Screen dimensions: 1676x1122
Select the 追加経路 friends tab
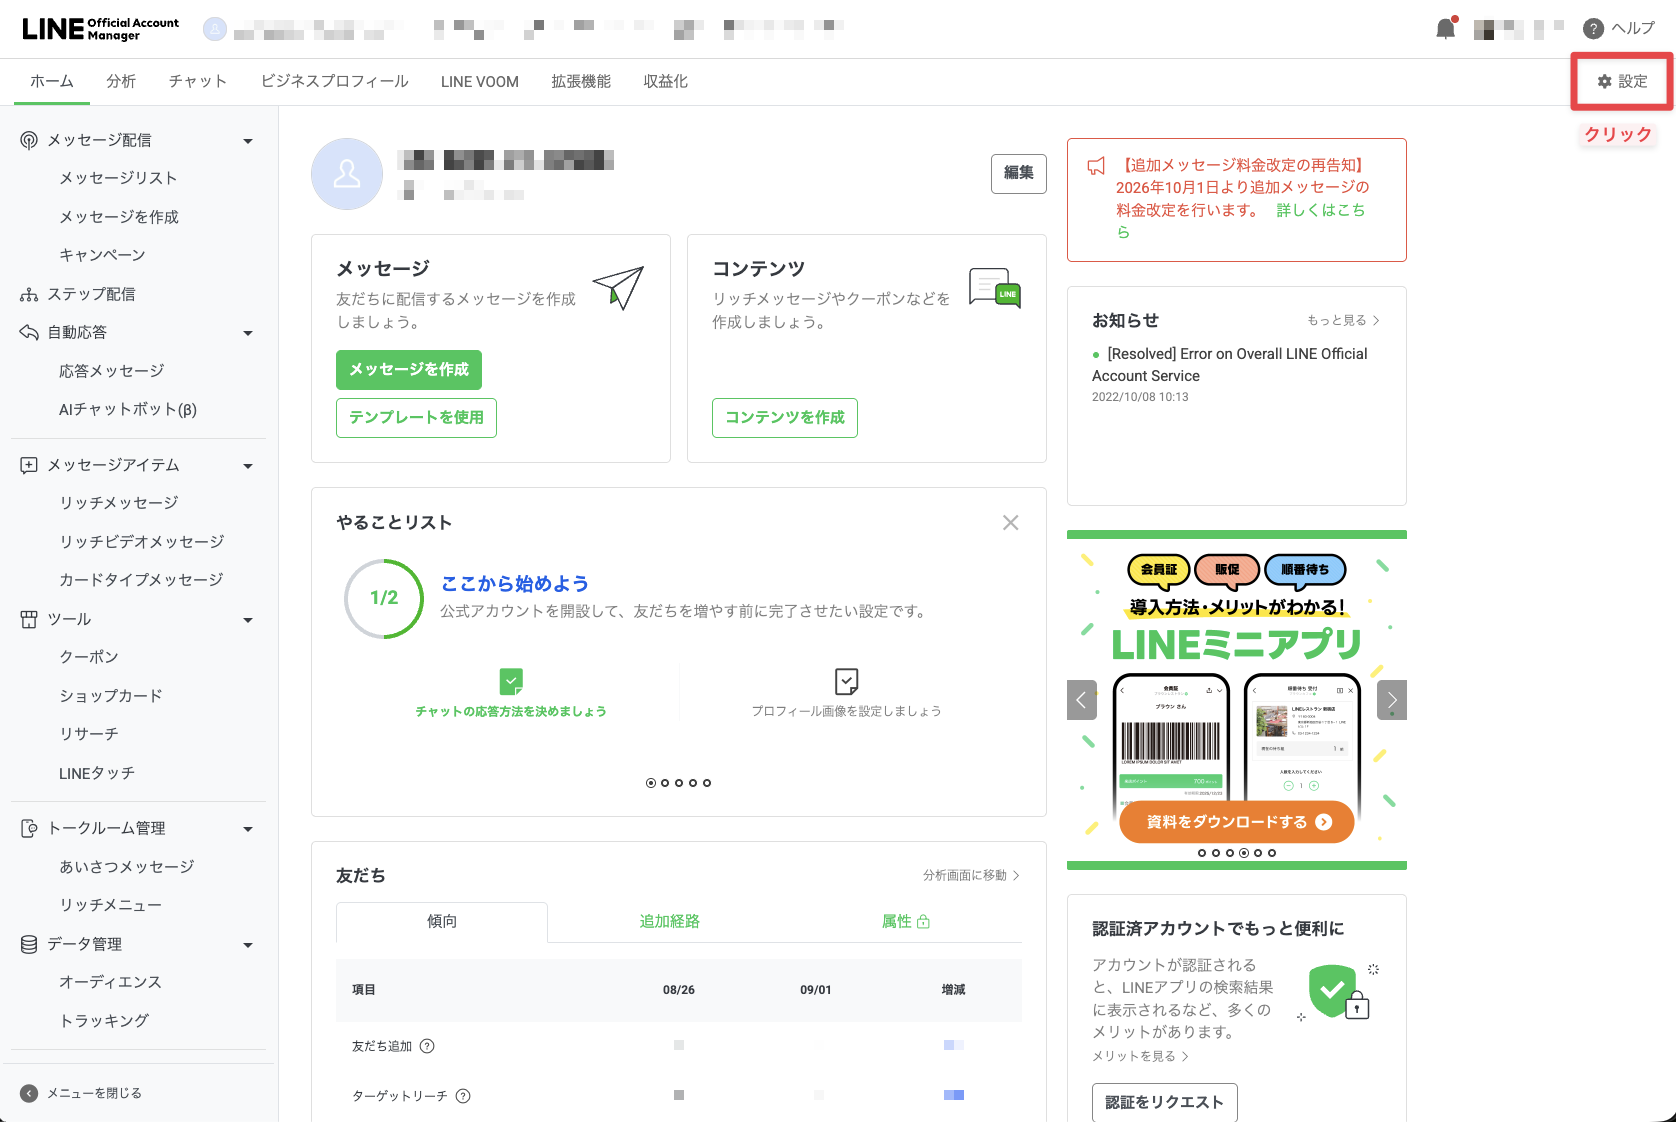coord(670,921)
